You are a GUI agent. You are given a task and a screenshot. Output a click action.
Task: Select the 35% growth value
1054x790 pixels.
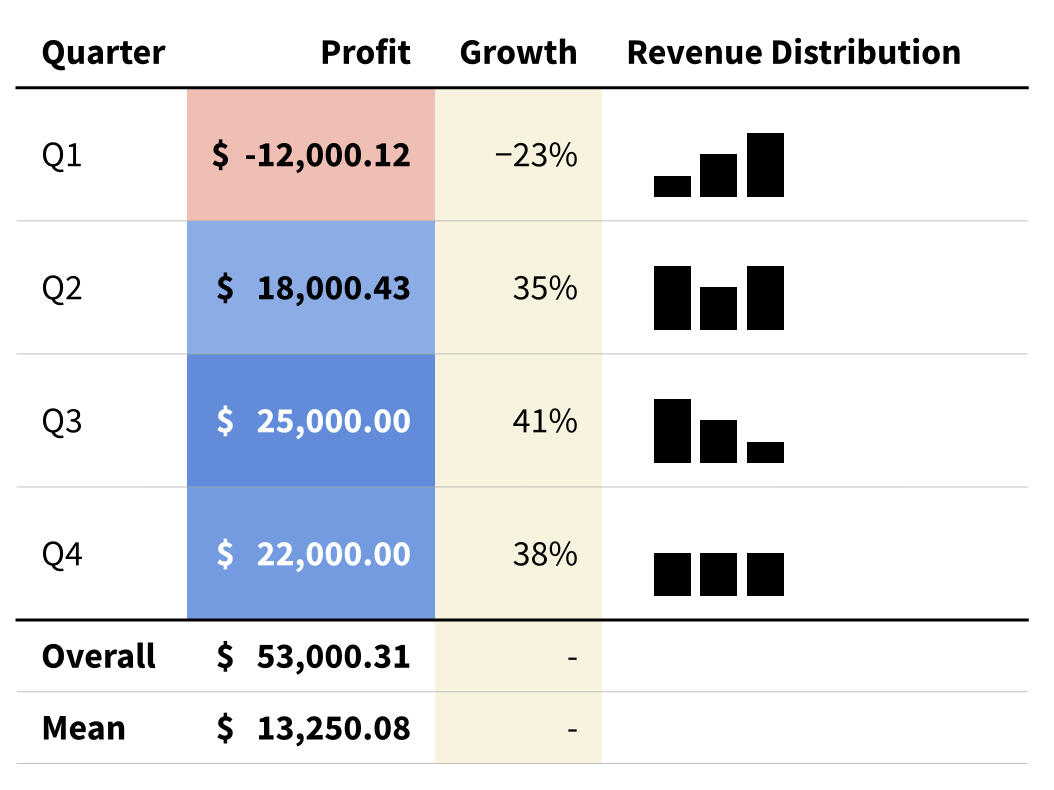544,288
